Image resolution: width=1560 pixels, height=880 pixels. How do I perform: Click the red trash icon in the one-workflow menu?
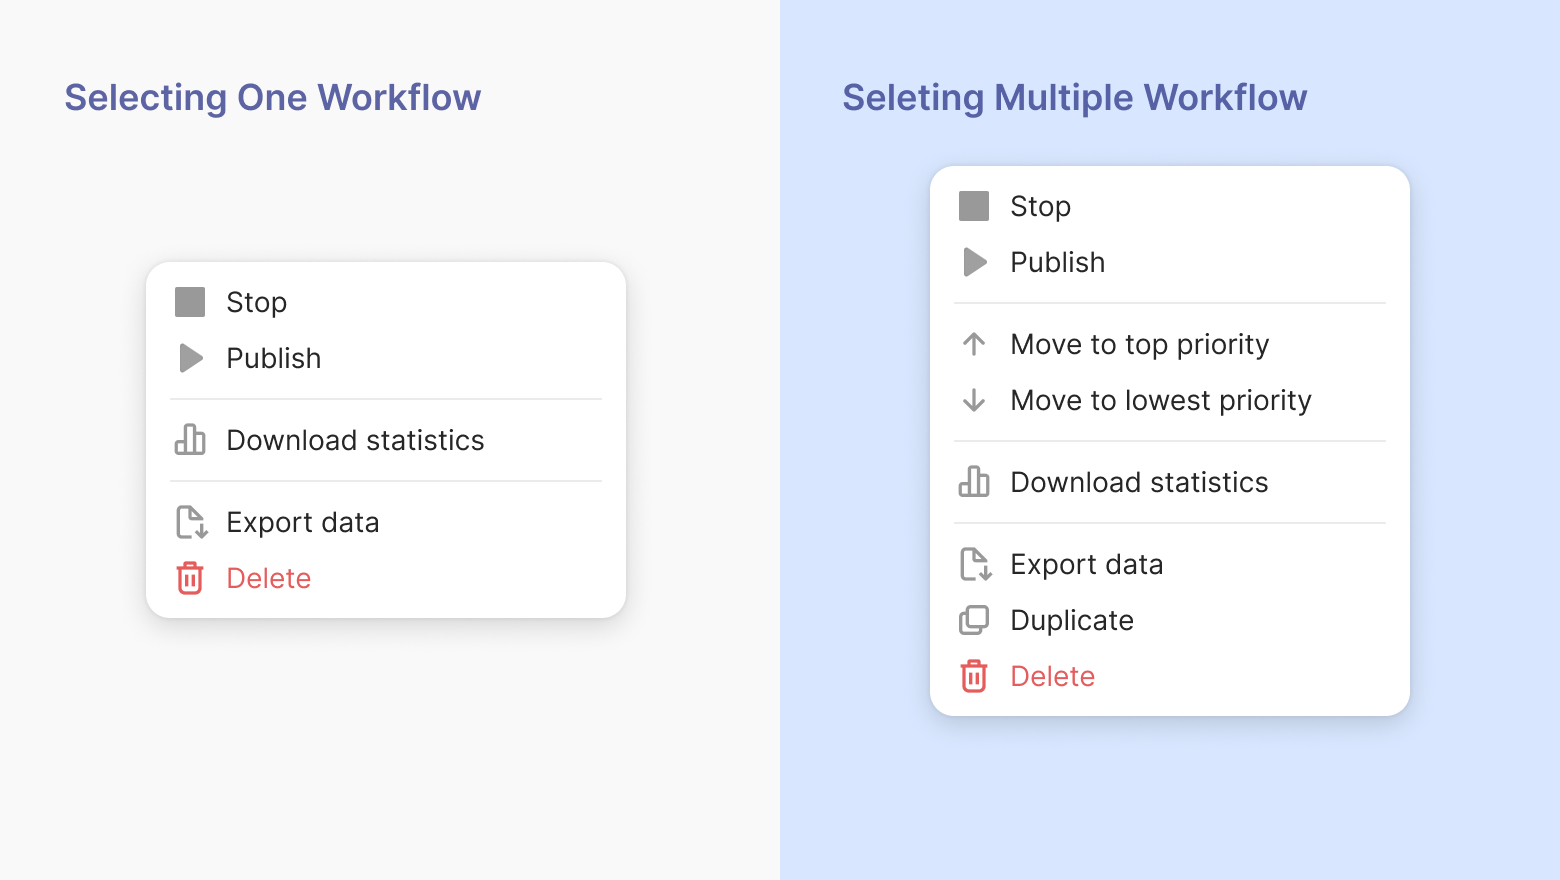[190, 578]
